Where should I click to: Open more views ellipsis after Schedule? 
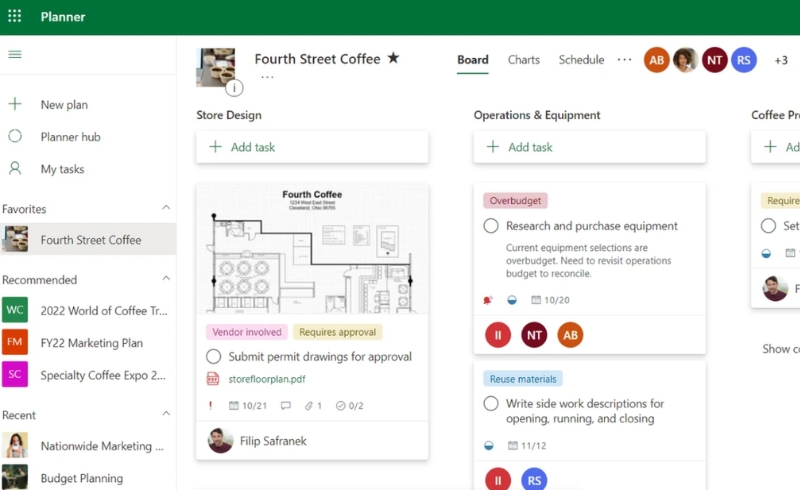coord(624,60)
